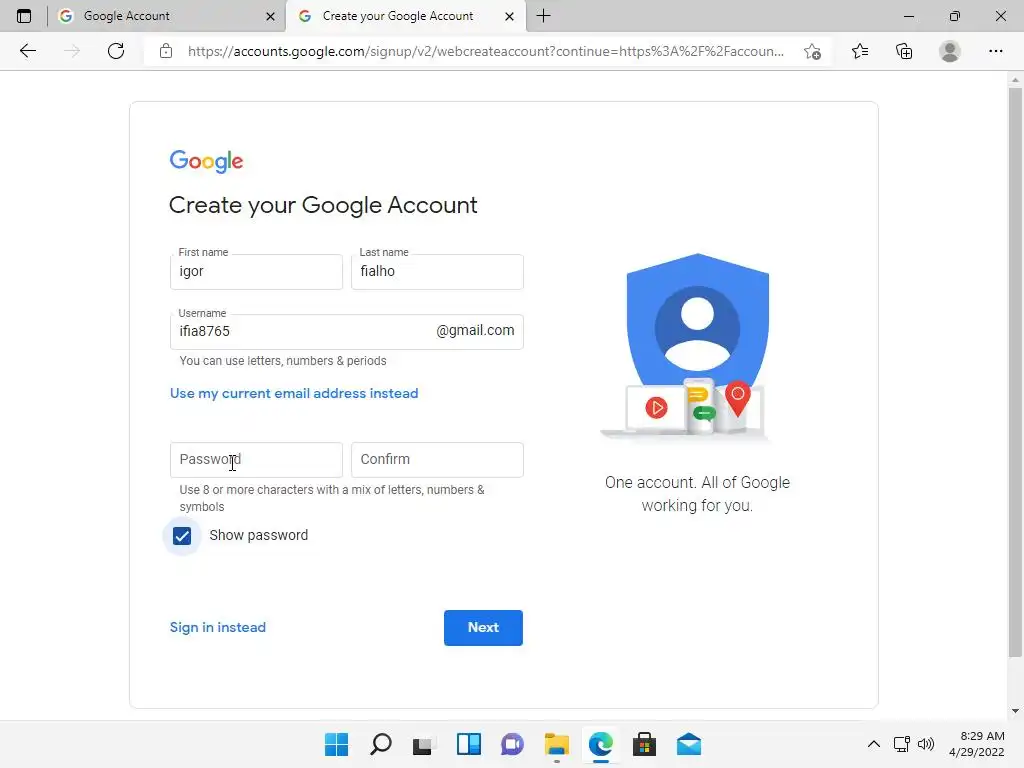Image resolution: width=1024 pixels, height=768 pixels.
Task: Click the Sign in instead link
Action: click(x=217, y=627)
